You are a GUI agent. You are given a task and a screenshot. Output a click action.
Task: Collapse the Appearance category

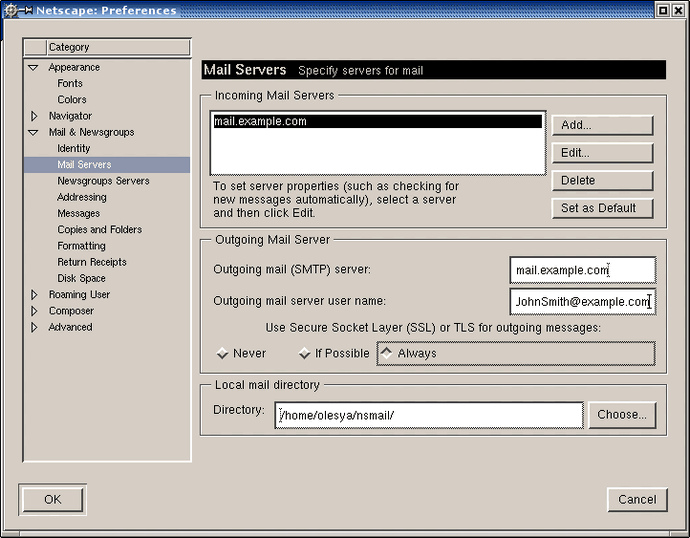[33, 67]
